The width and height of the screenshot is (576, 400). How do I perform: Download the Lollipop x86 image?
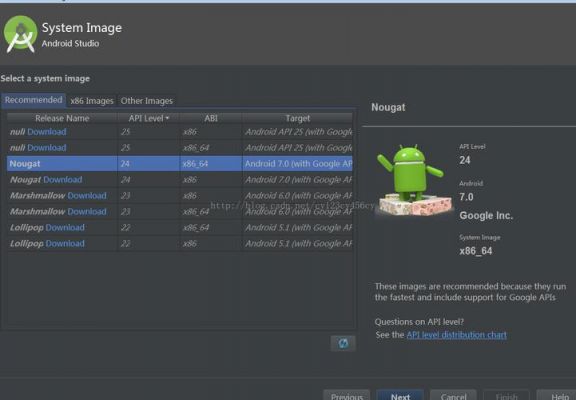[x=65, y=244]
